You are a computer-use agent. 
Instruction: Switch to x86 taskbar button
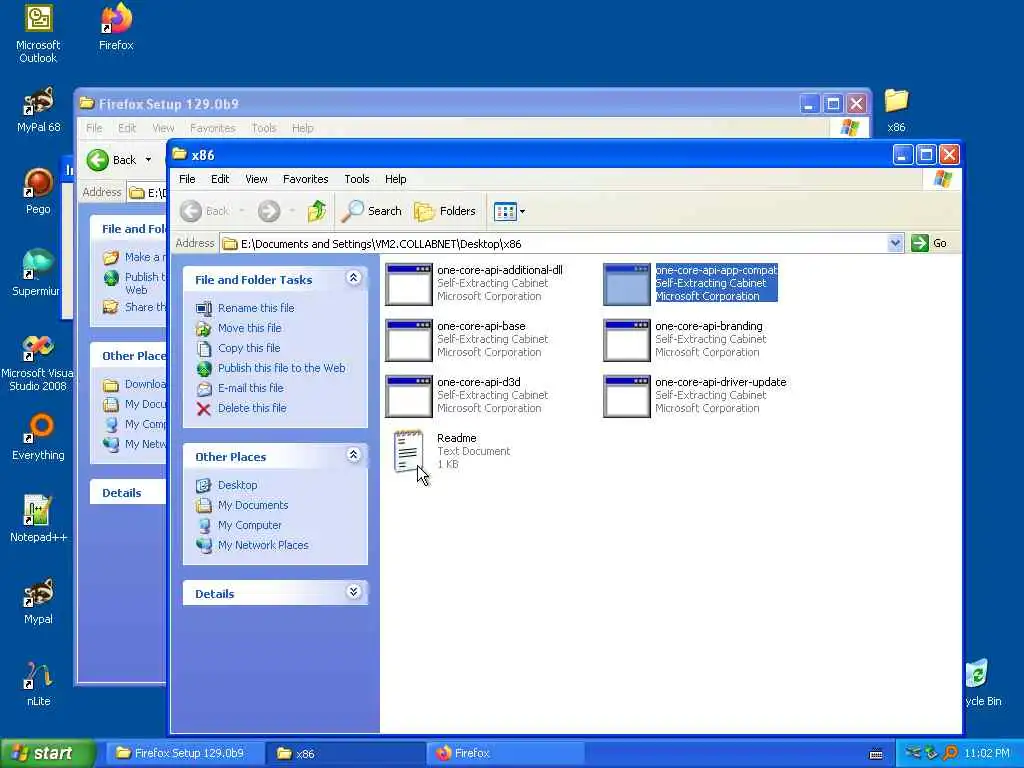pyautogui.click(x=345, y=753)
